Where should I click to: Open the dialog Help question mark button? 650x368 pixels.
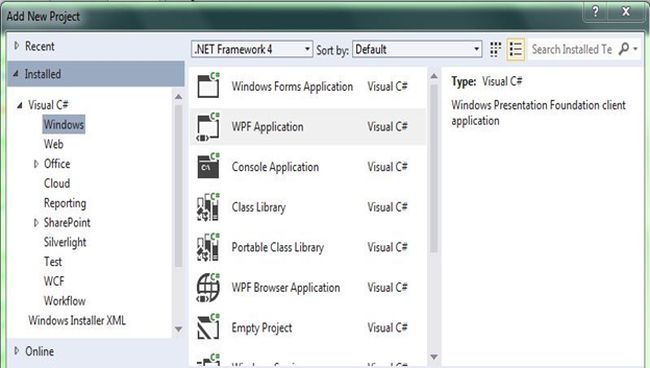tap(595, 12)
